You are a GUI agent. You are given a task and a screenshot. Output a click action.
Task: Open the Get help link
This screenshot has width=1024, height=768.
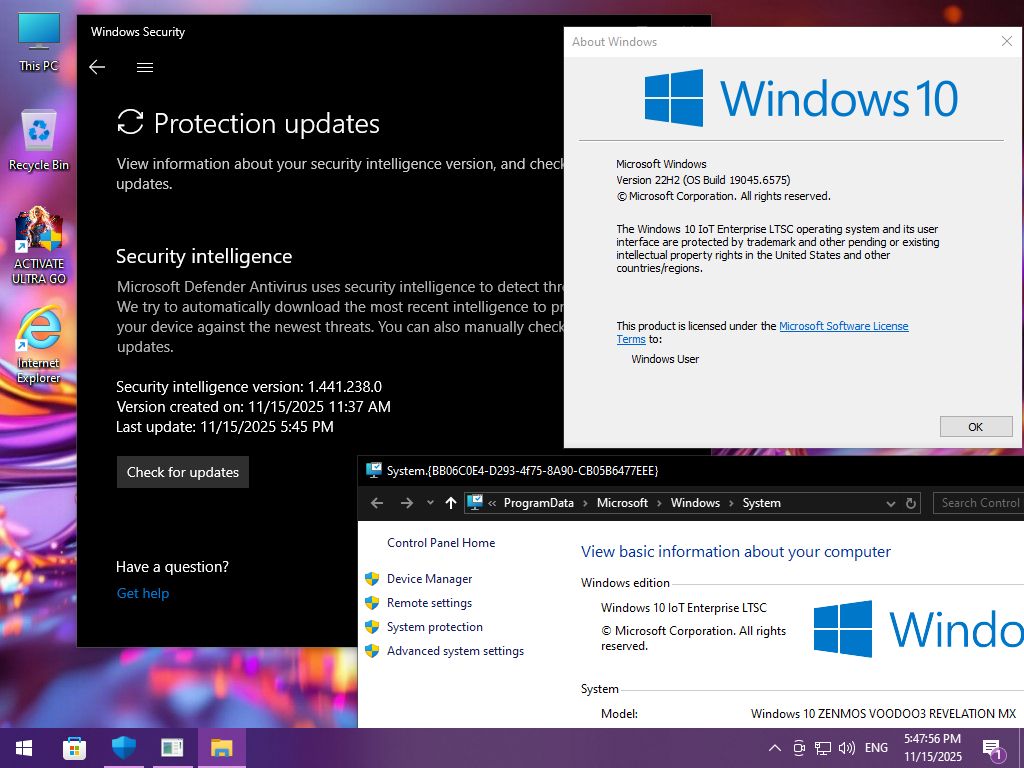pyautogui.click(x=143, y=593)
